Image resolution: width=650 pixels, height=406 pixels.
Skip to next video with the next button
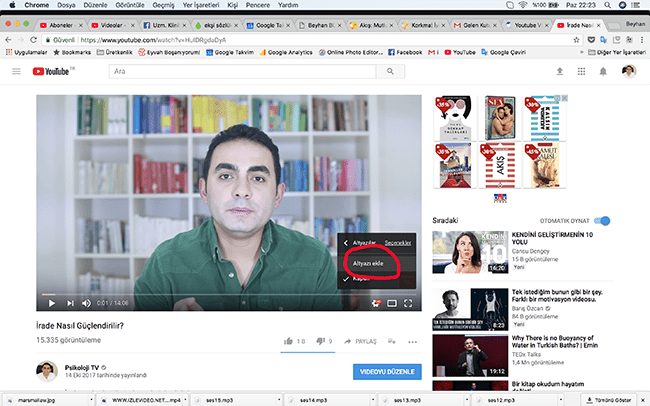point(70,303)
